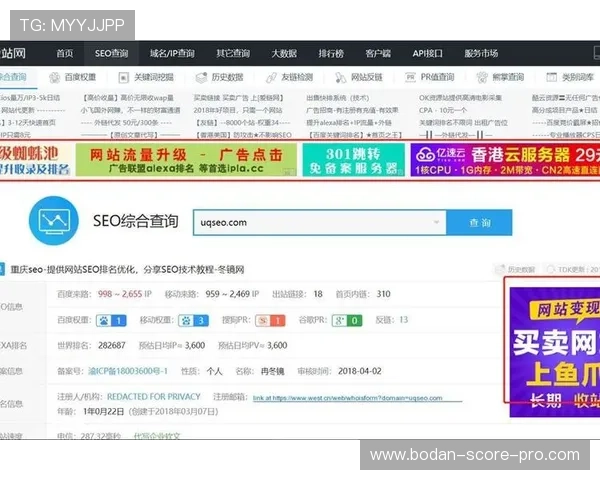
Task: Click the 反链 value 13
Action: pos(403,320)
